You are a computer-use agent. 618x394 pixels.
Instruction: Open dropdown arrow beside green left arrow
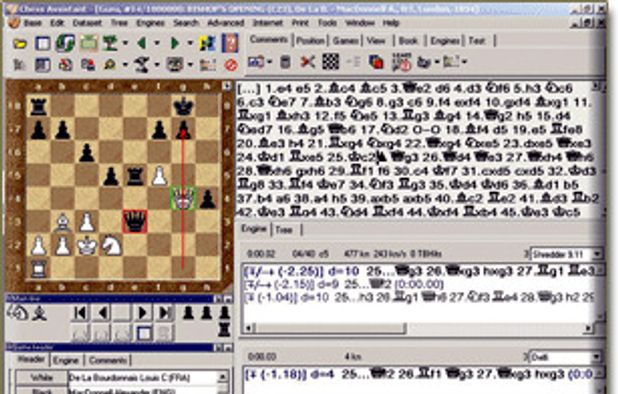[157, 43]
